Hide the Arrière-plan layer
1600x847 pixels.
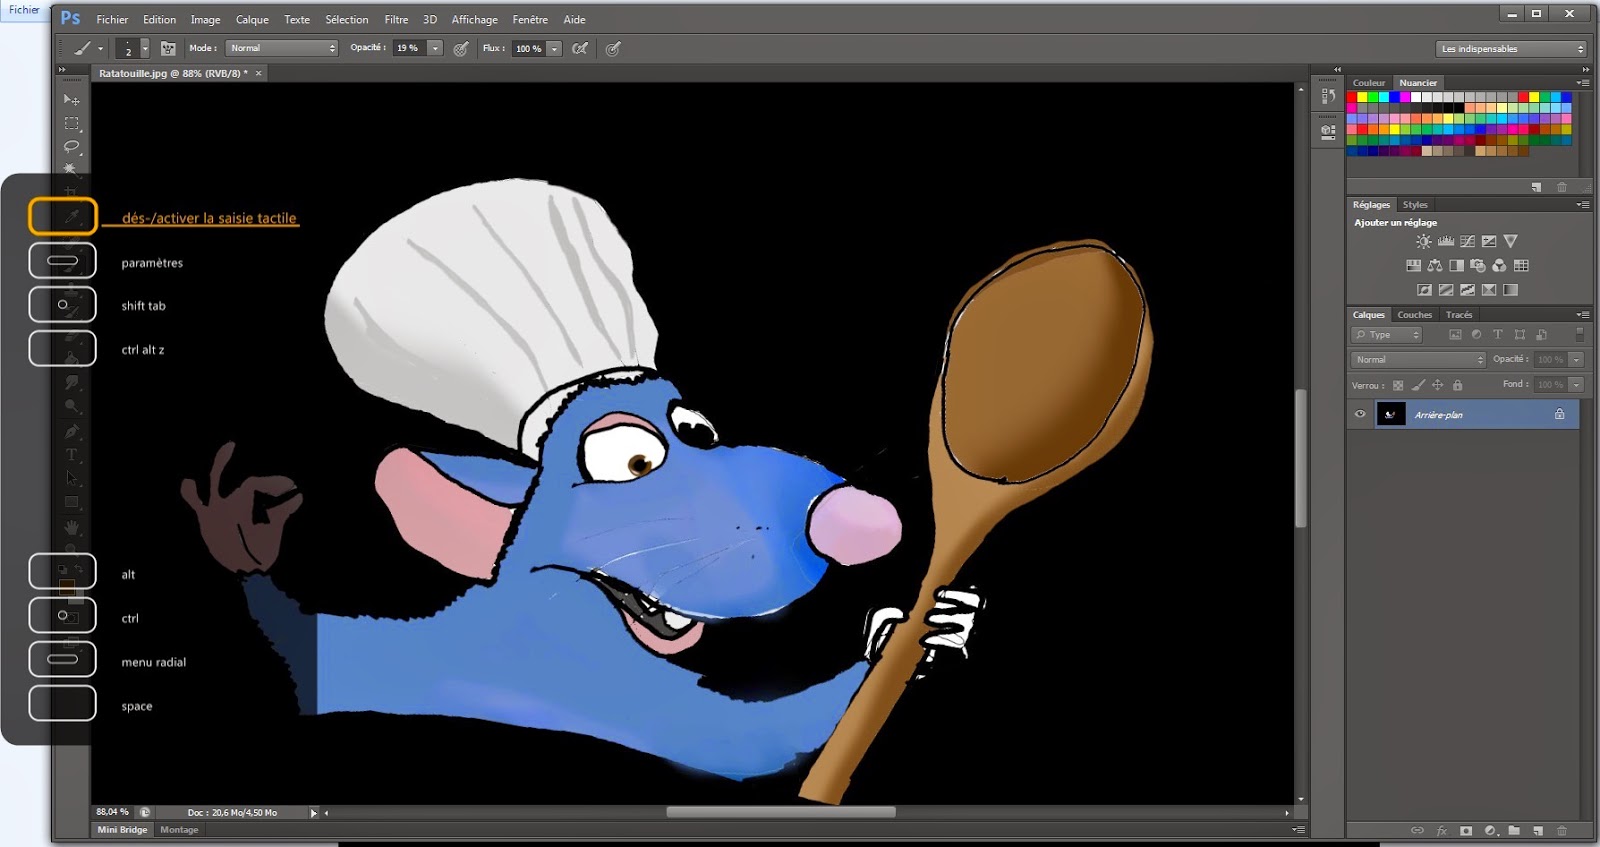(x=1360, y=414)
